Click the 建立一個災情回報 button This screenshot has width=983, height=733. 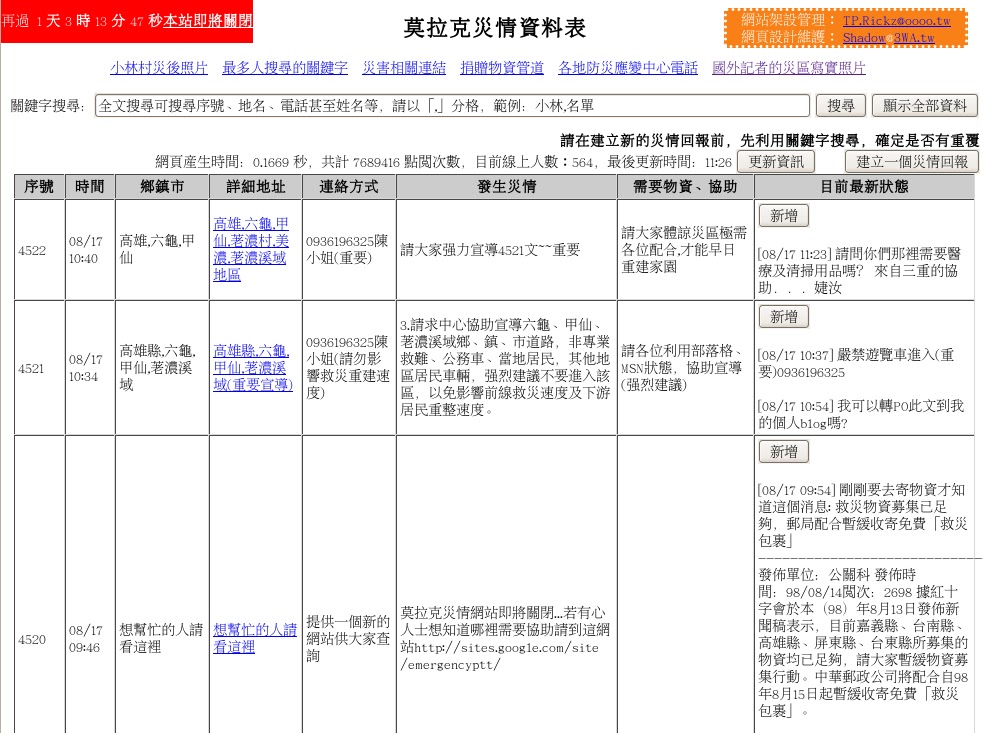(x=912, y=162)
